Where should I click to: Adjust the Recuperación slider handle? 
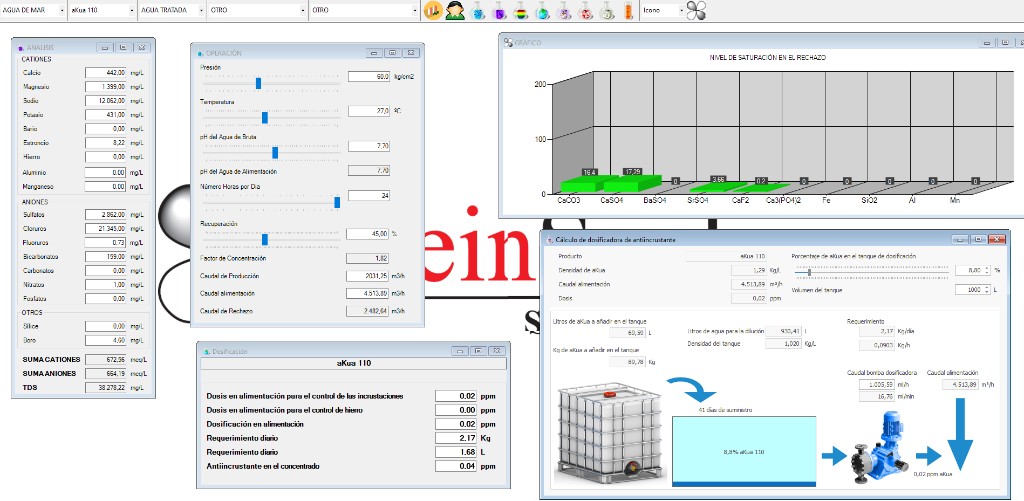click(x=264, y=240)
